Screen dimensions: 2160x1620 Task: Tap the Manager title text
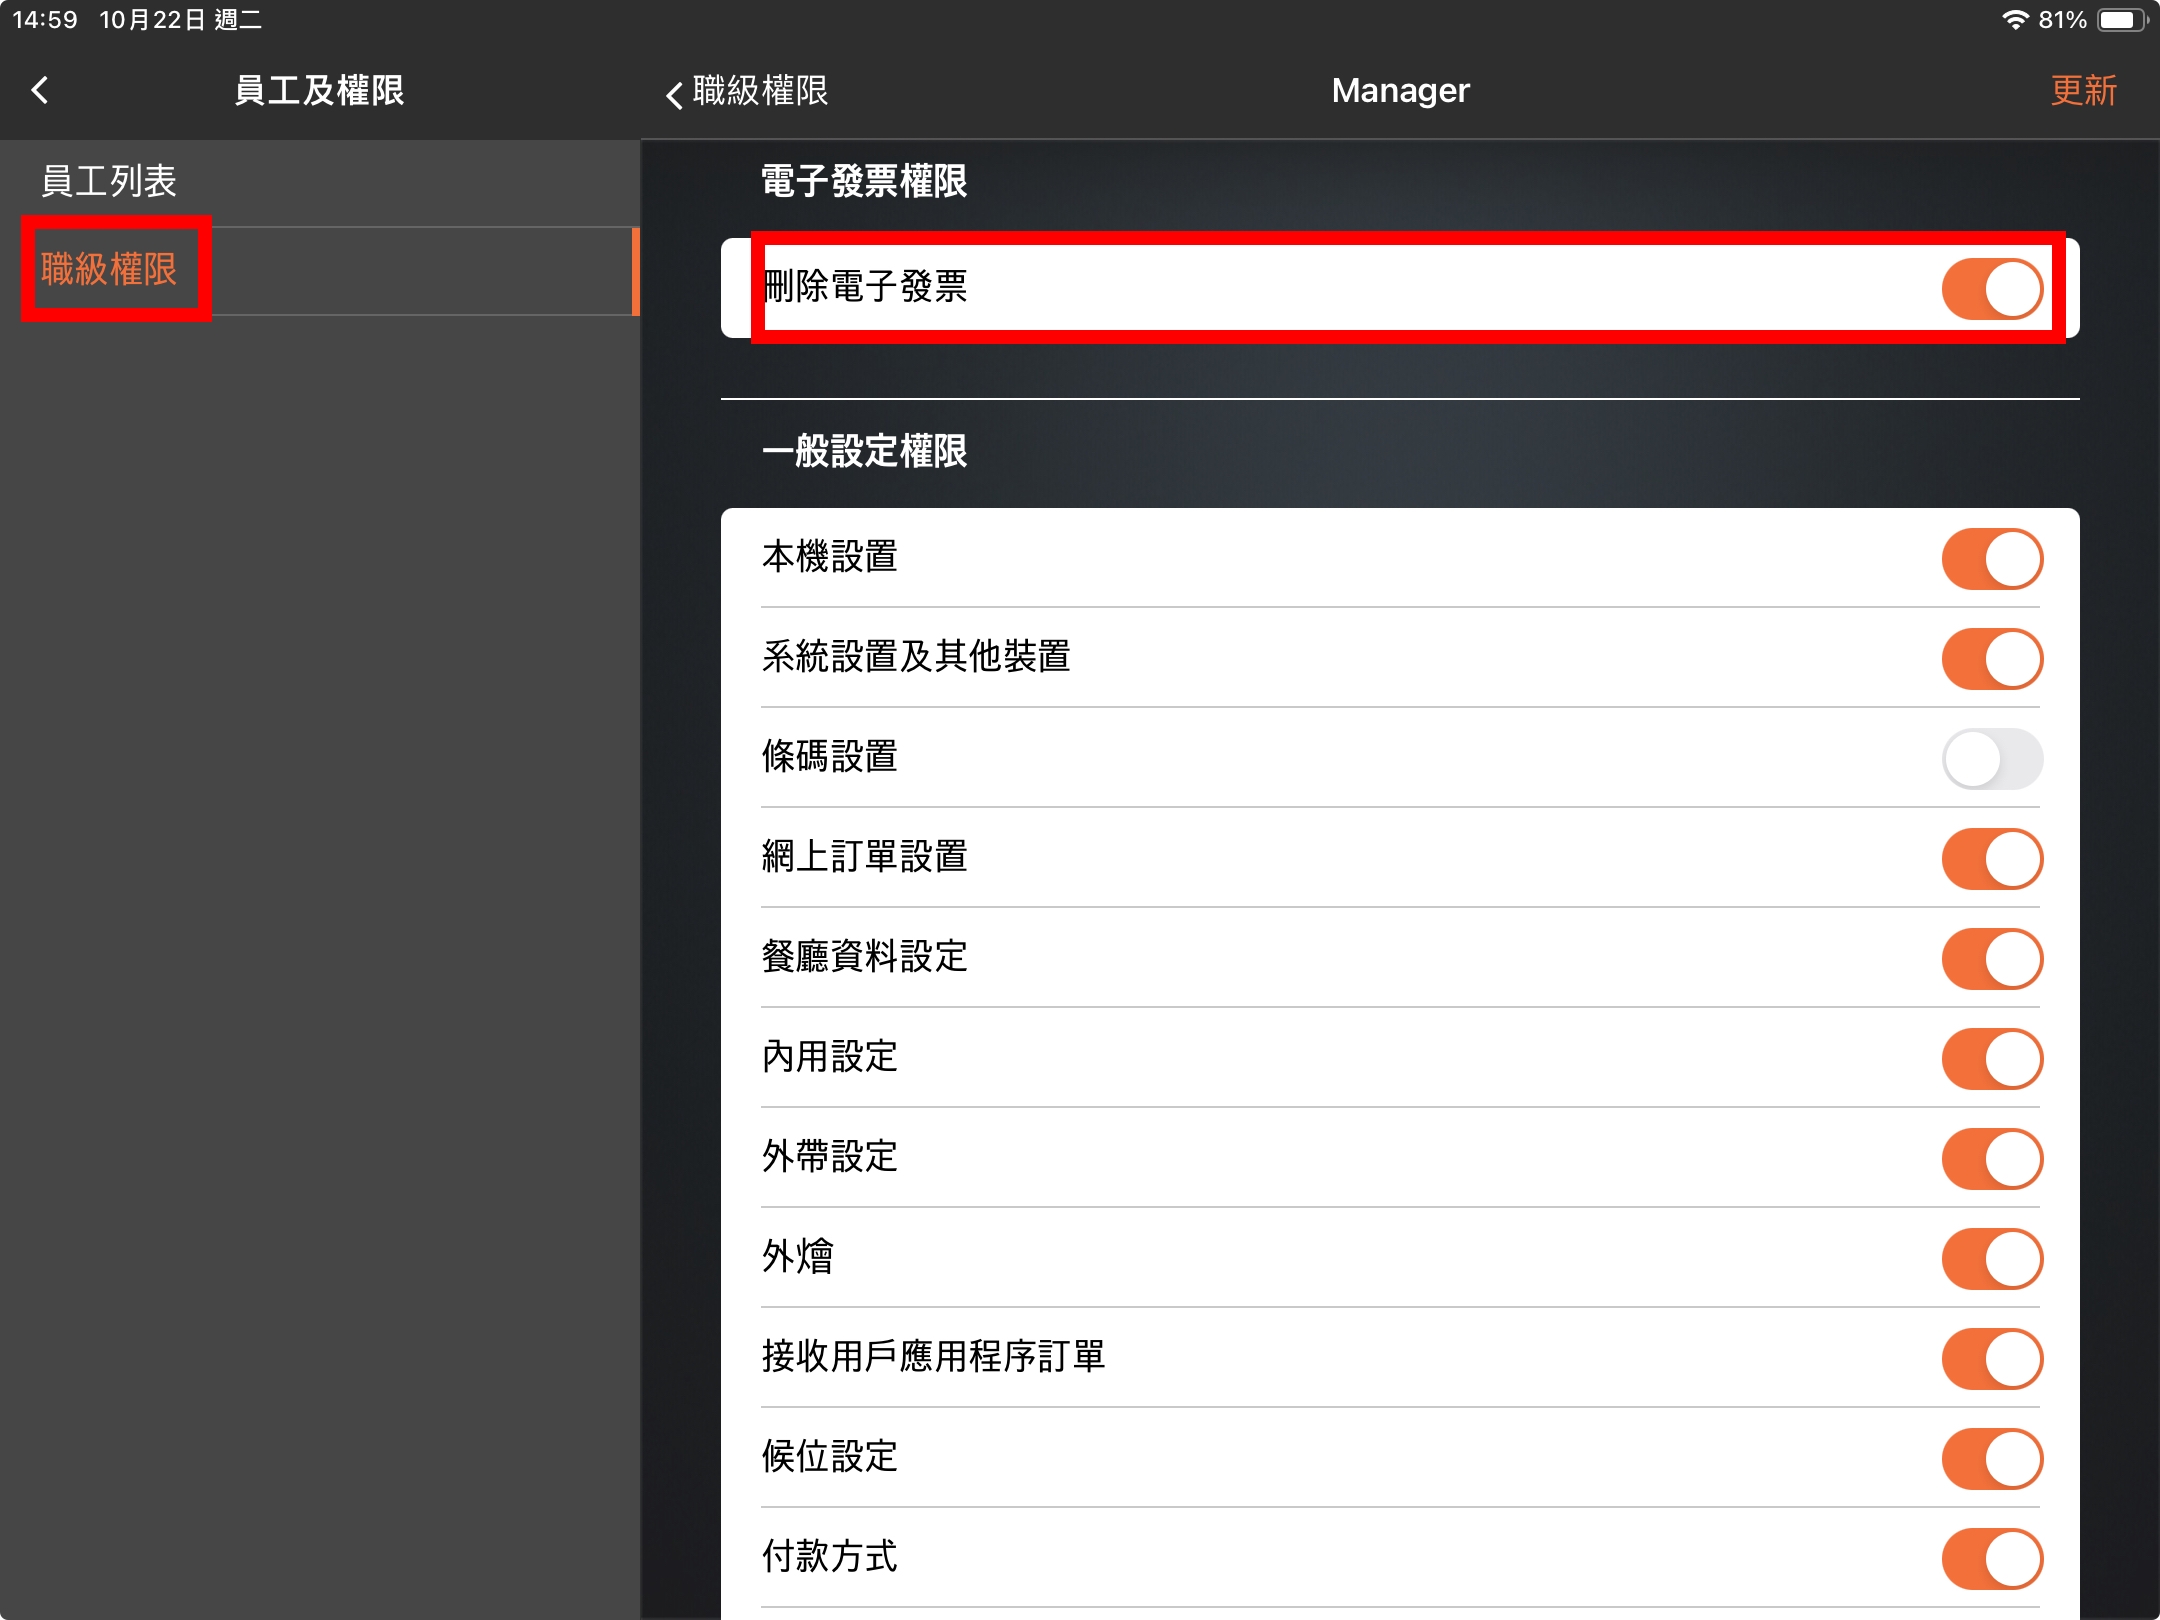pos(1400,91)
